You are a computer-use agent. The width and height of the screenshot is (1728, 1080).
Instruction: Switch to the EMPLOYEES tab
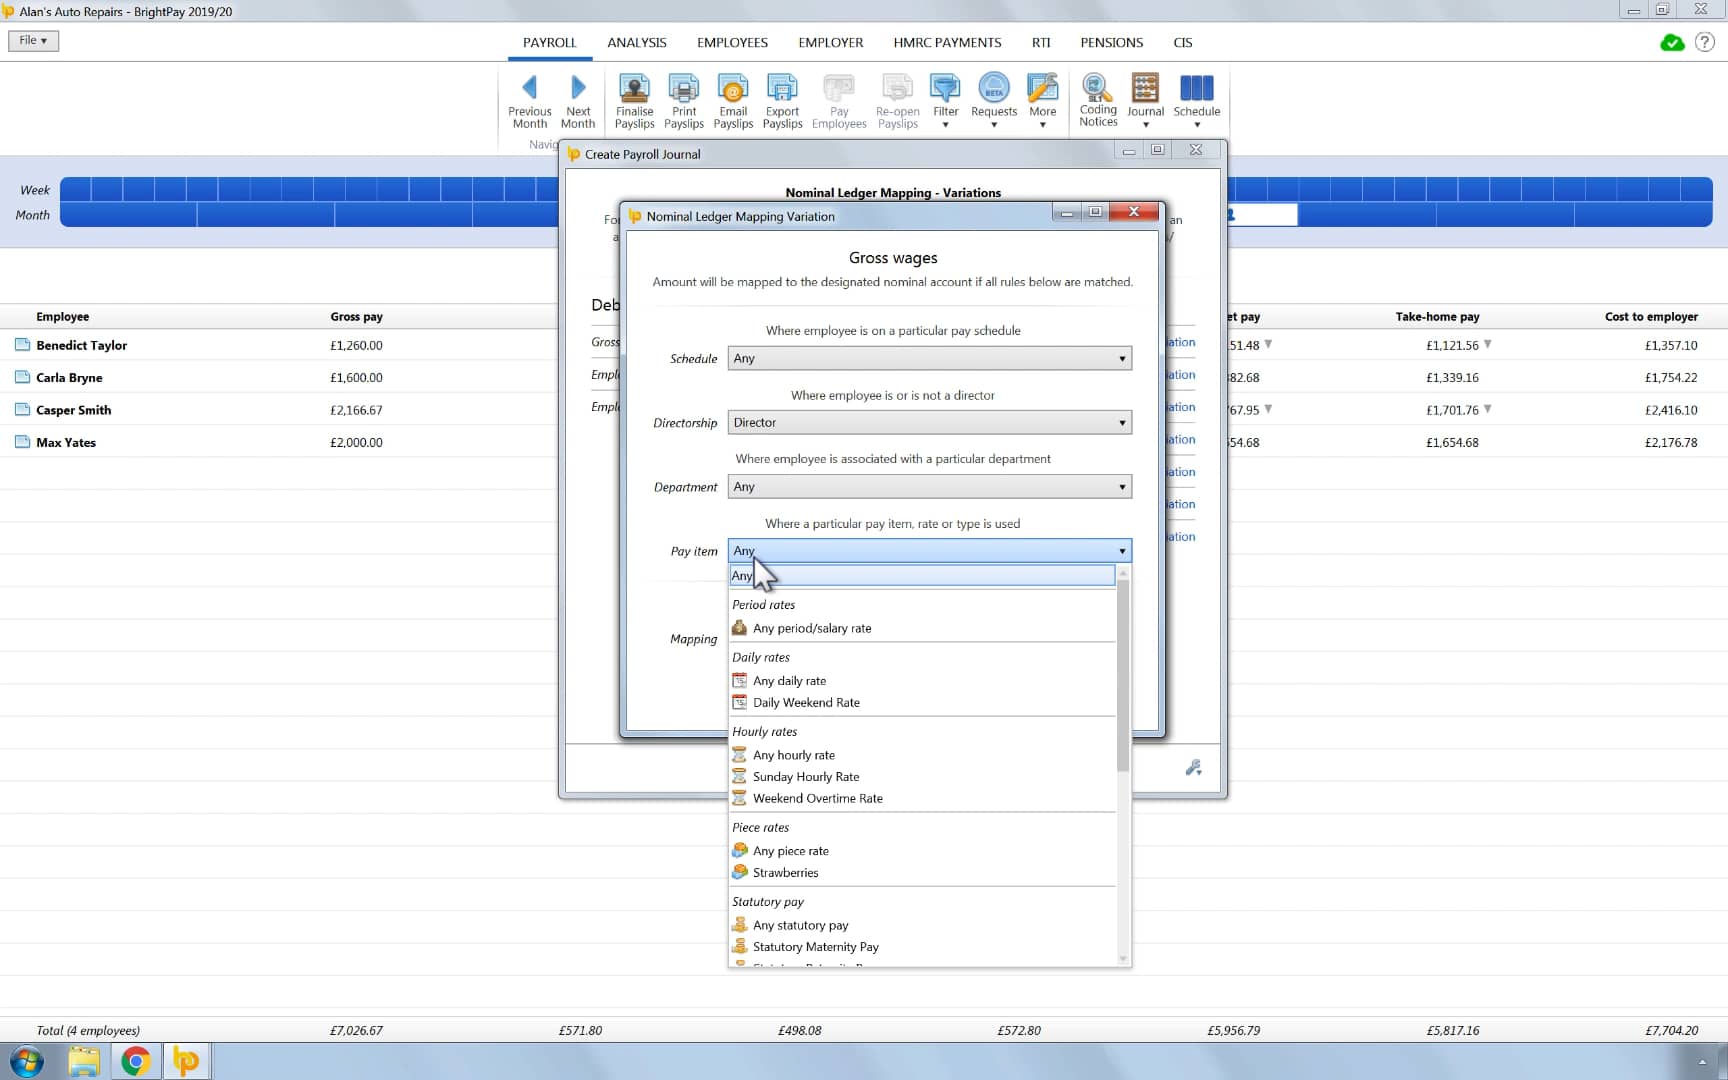point(732,42)
